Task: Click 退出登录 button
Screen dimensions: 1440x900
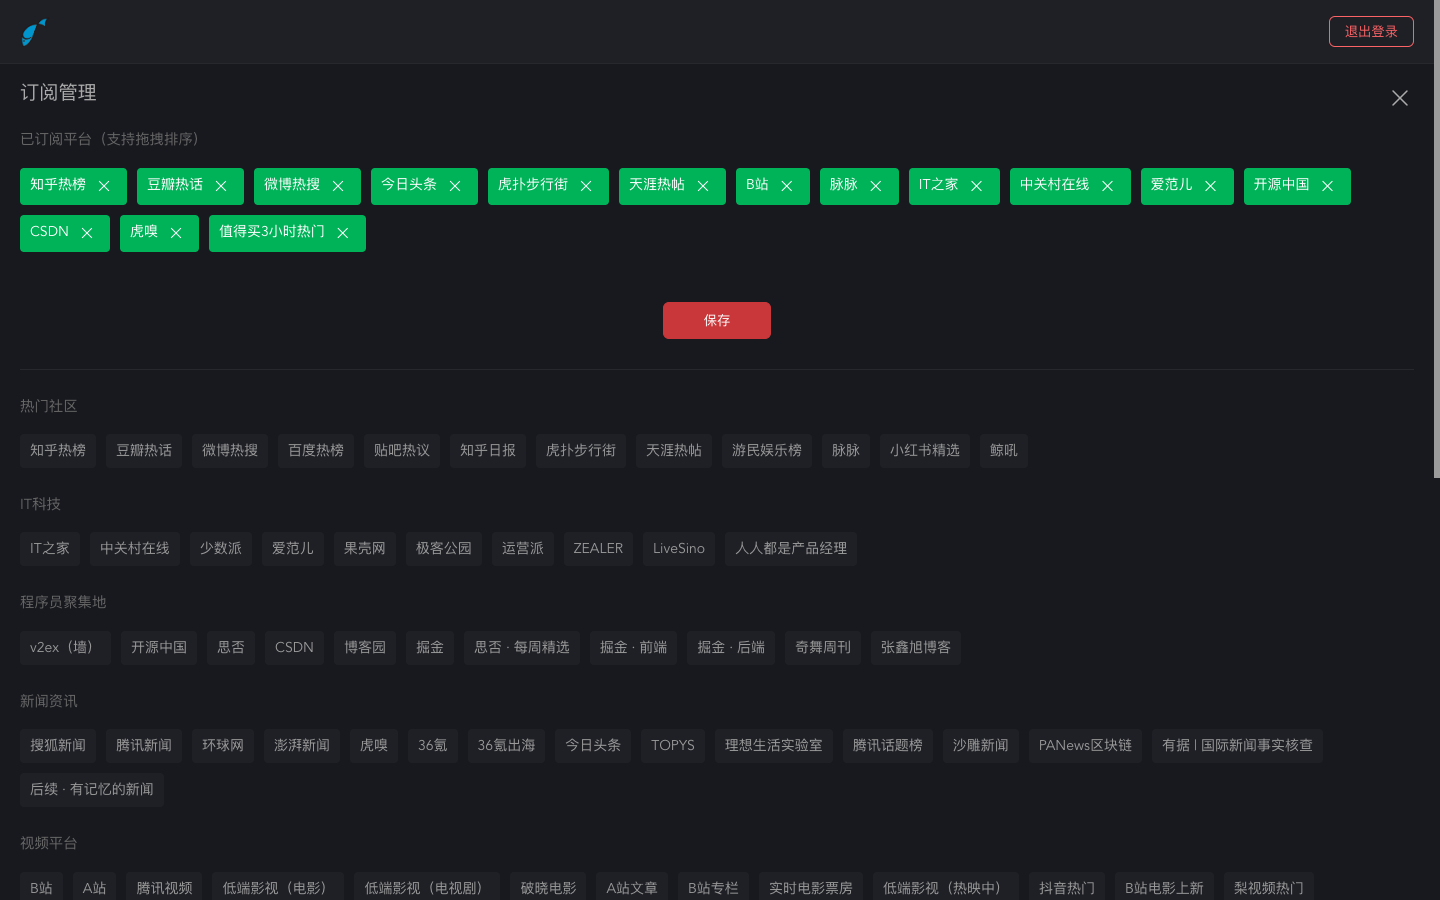Action: [x=1370, y=32]
